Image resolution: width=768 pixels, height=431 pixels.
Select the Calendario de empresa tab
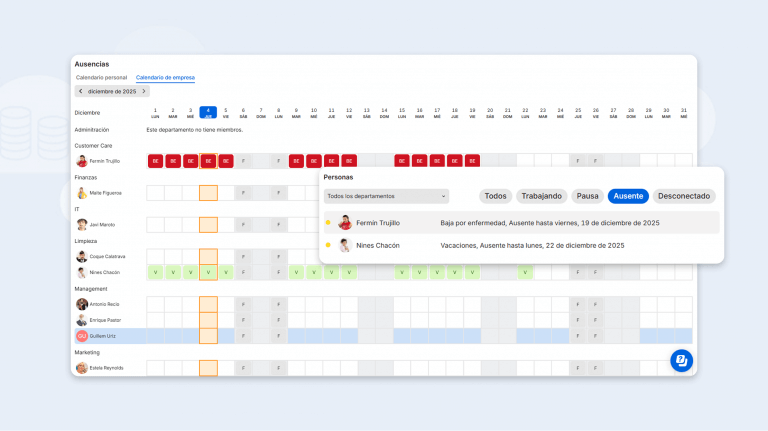[165, 77]
